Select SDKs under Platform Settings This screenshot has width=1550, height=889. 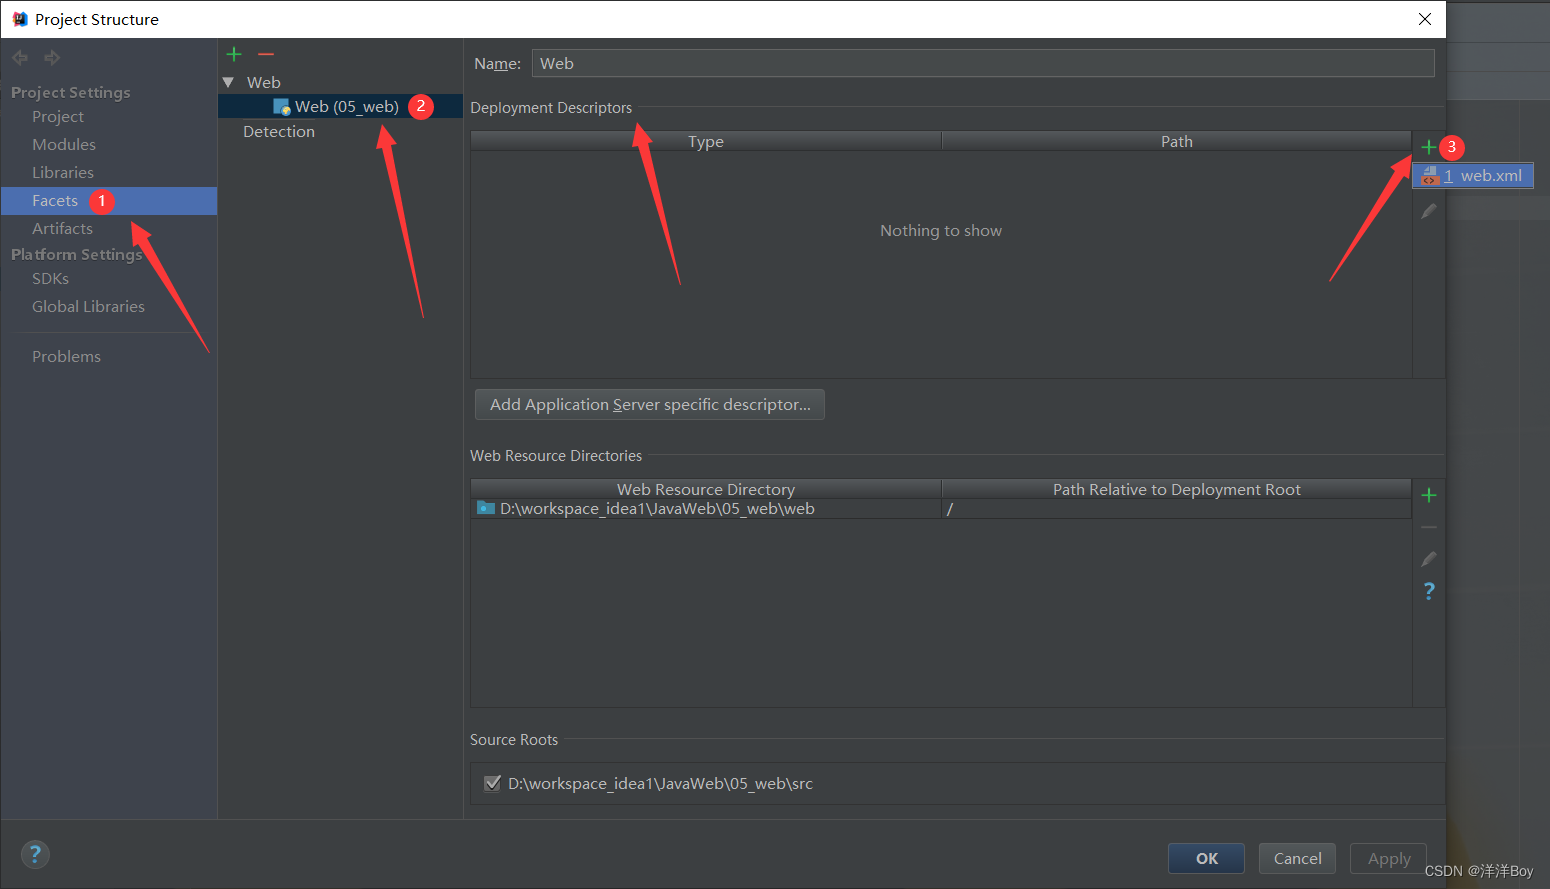[x=50, y=278]
